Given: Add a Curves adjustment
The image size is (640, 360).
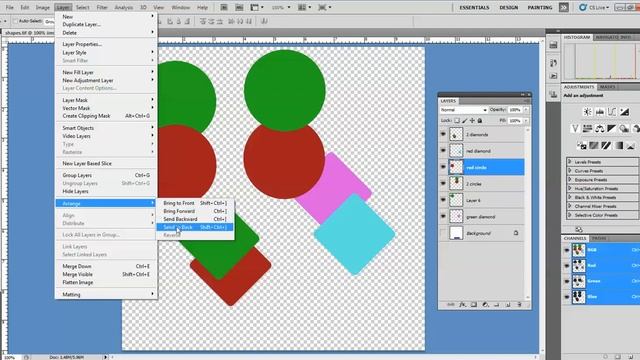Looking at the screenshot, I should pos(612,112).
